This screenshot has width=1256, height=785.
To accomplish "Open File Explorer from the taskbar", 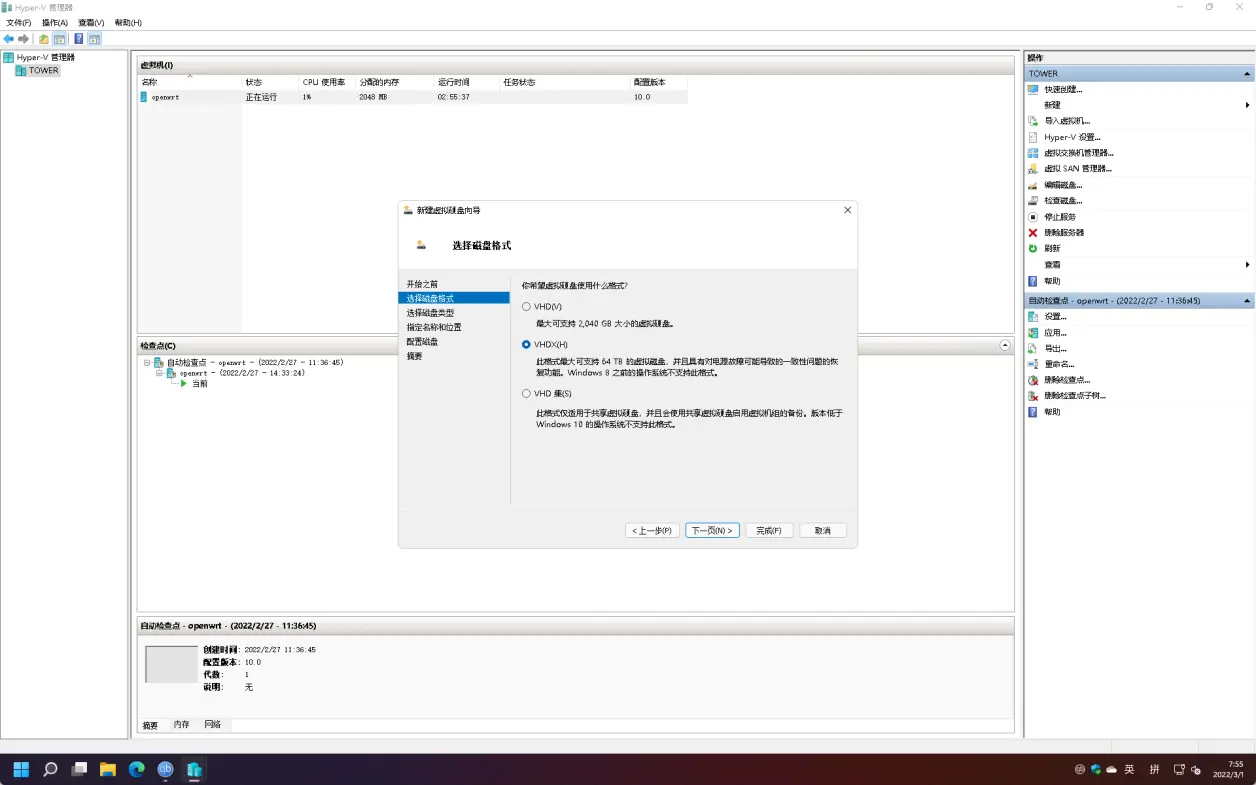I will [x=108, y=770].
